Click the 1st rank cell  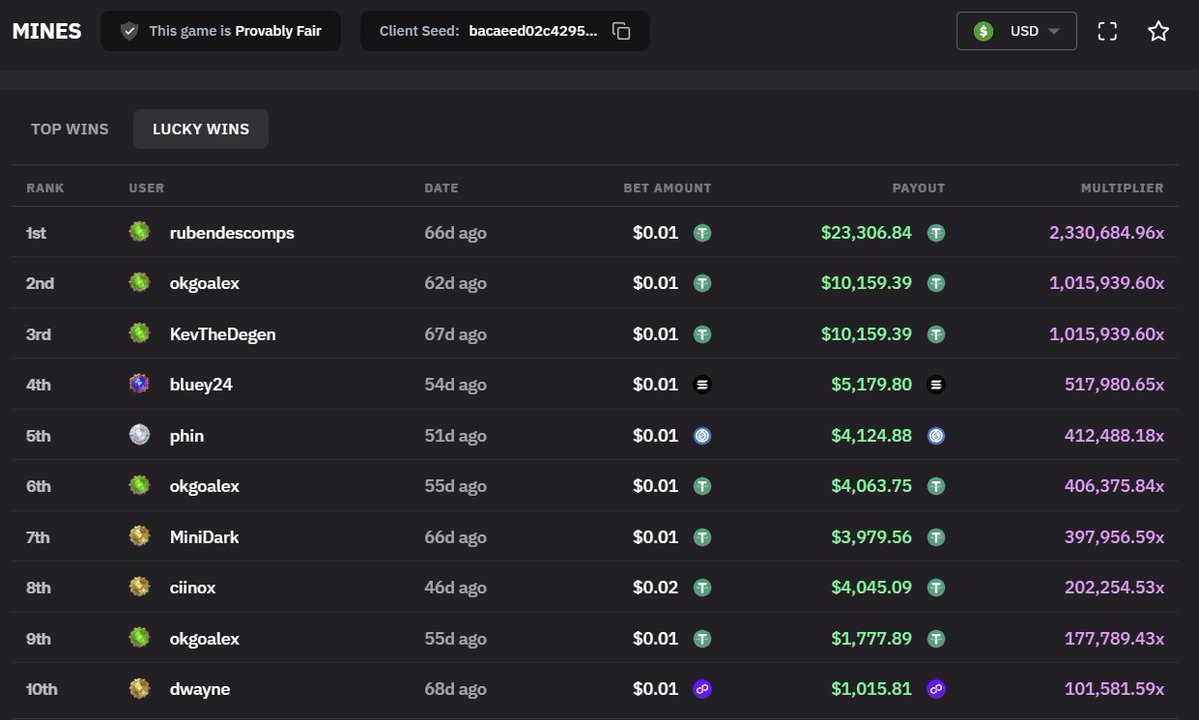(36, 232)
